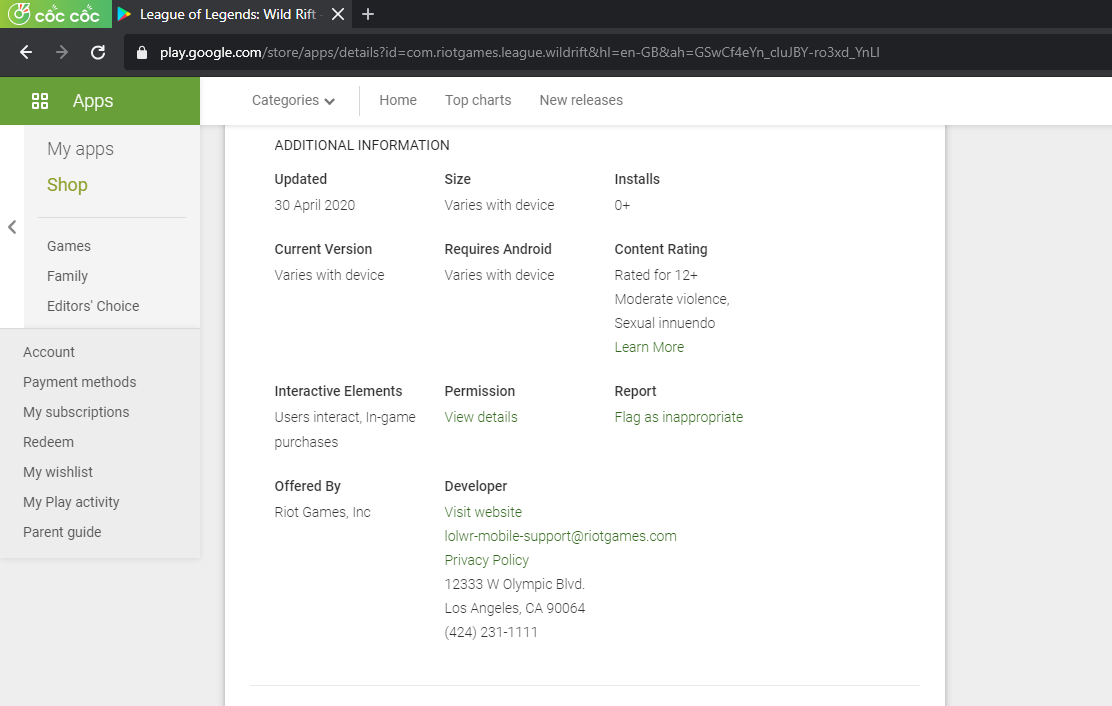Click the address bar URL
The height and width of the screenshot is (706, 1112).
point(519,52)
